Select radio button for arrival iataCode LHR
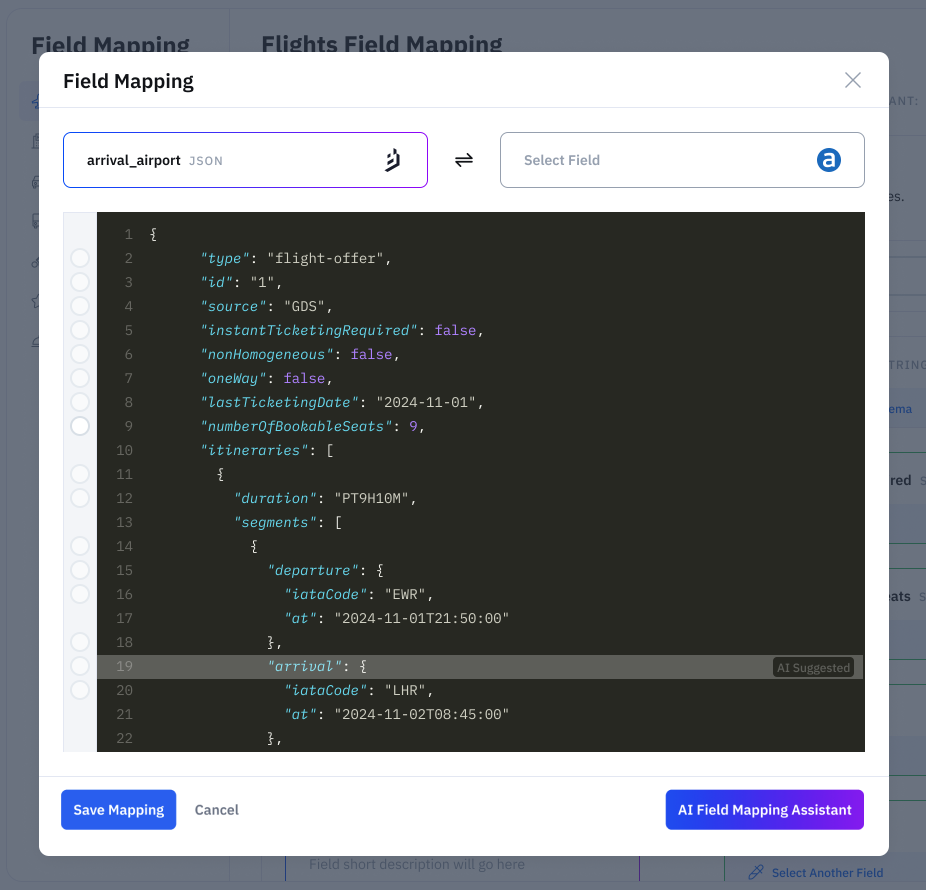Screen dimensions: 926x890 click(x=80, y=690)
